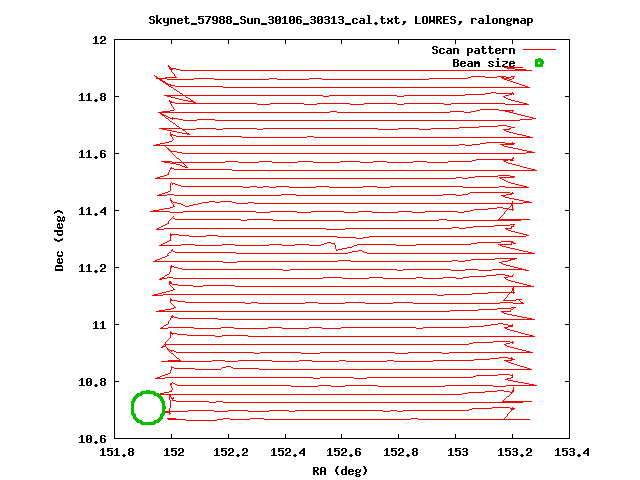Click the RA axis tick label 152.6

click(x=344, y=452)
